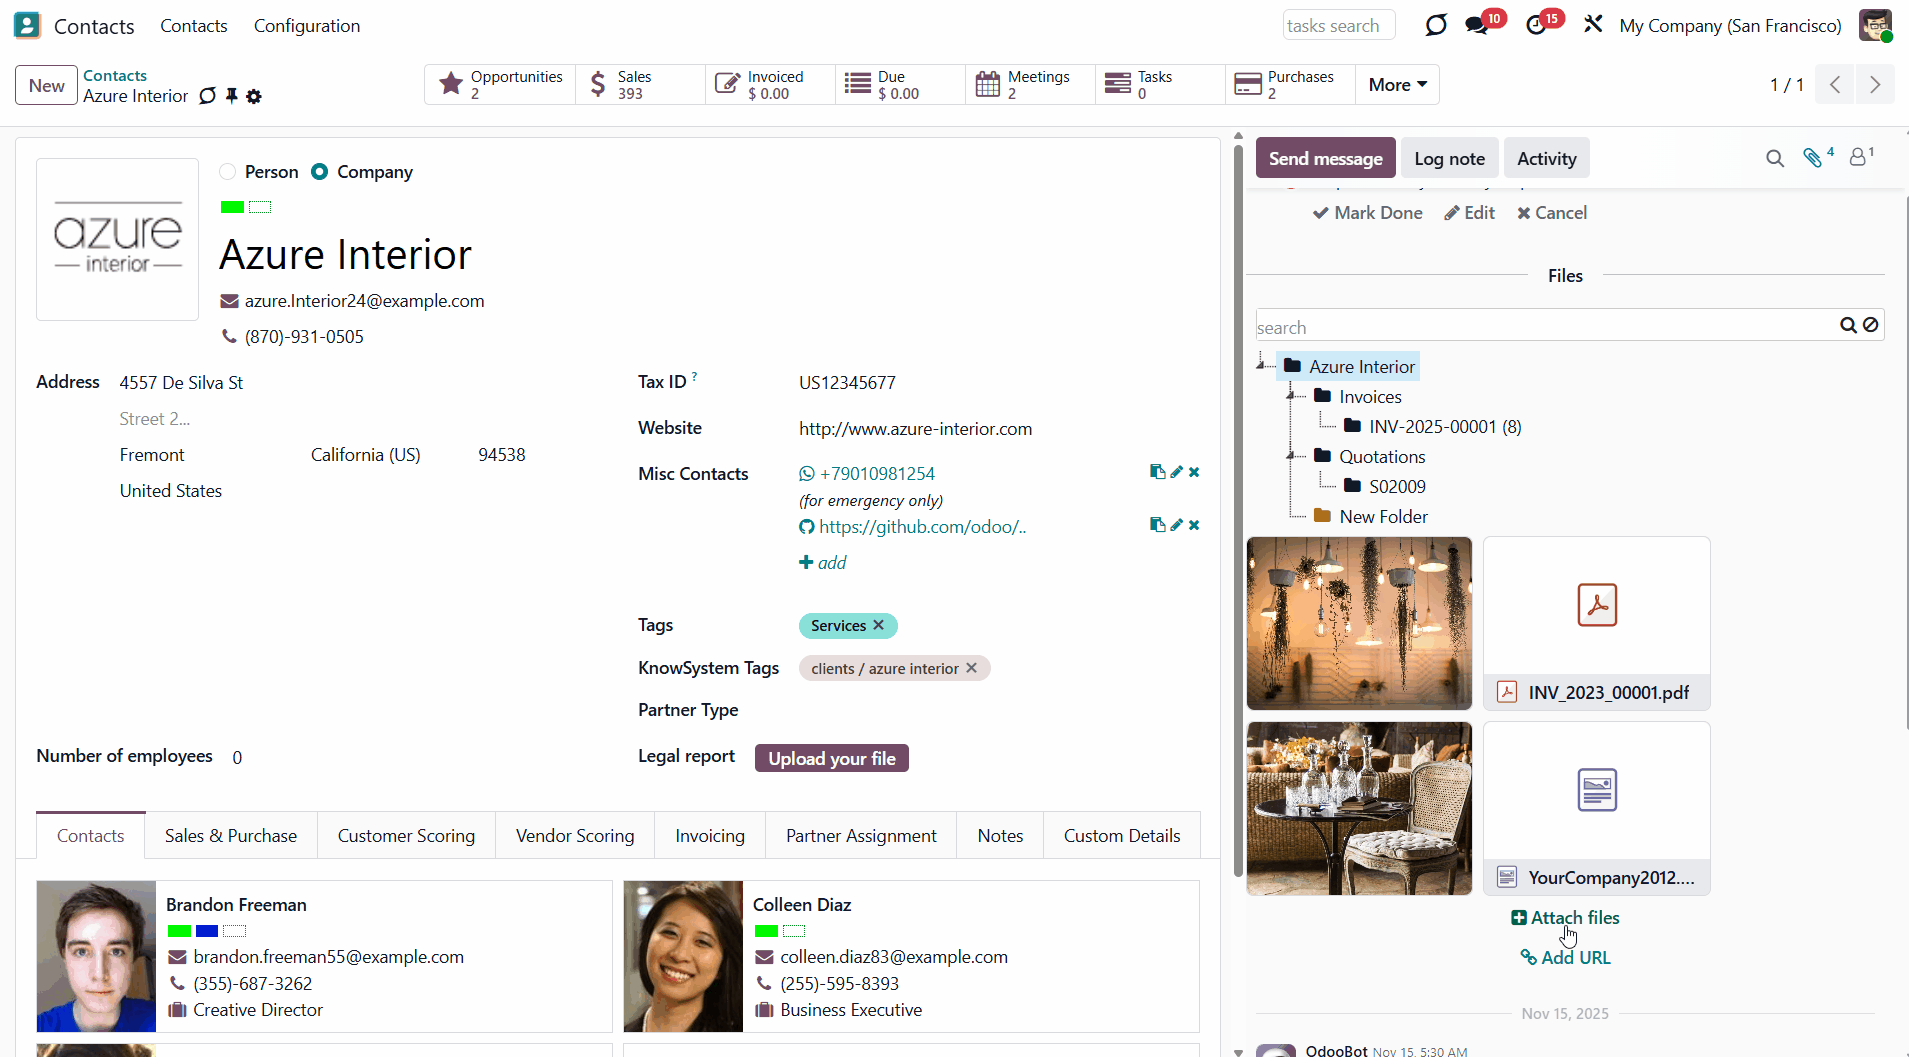Open the More smart buttons dropdown
The height and width of the screenshot is (1057, 1909).
pyautogui.click(x=1397, y=85)
